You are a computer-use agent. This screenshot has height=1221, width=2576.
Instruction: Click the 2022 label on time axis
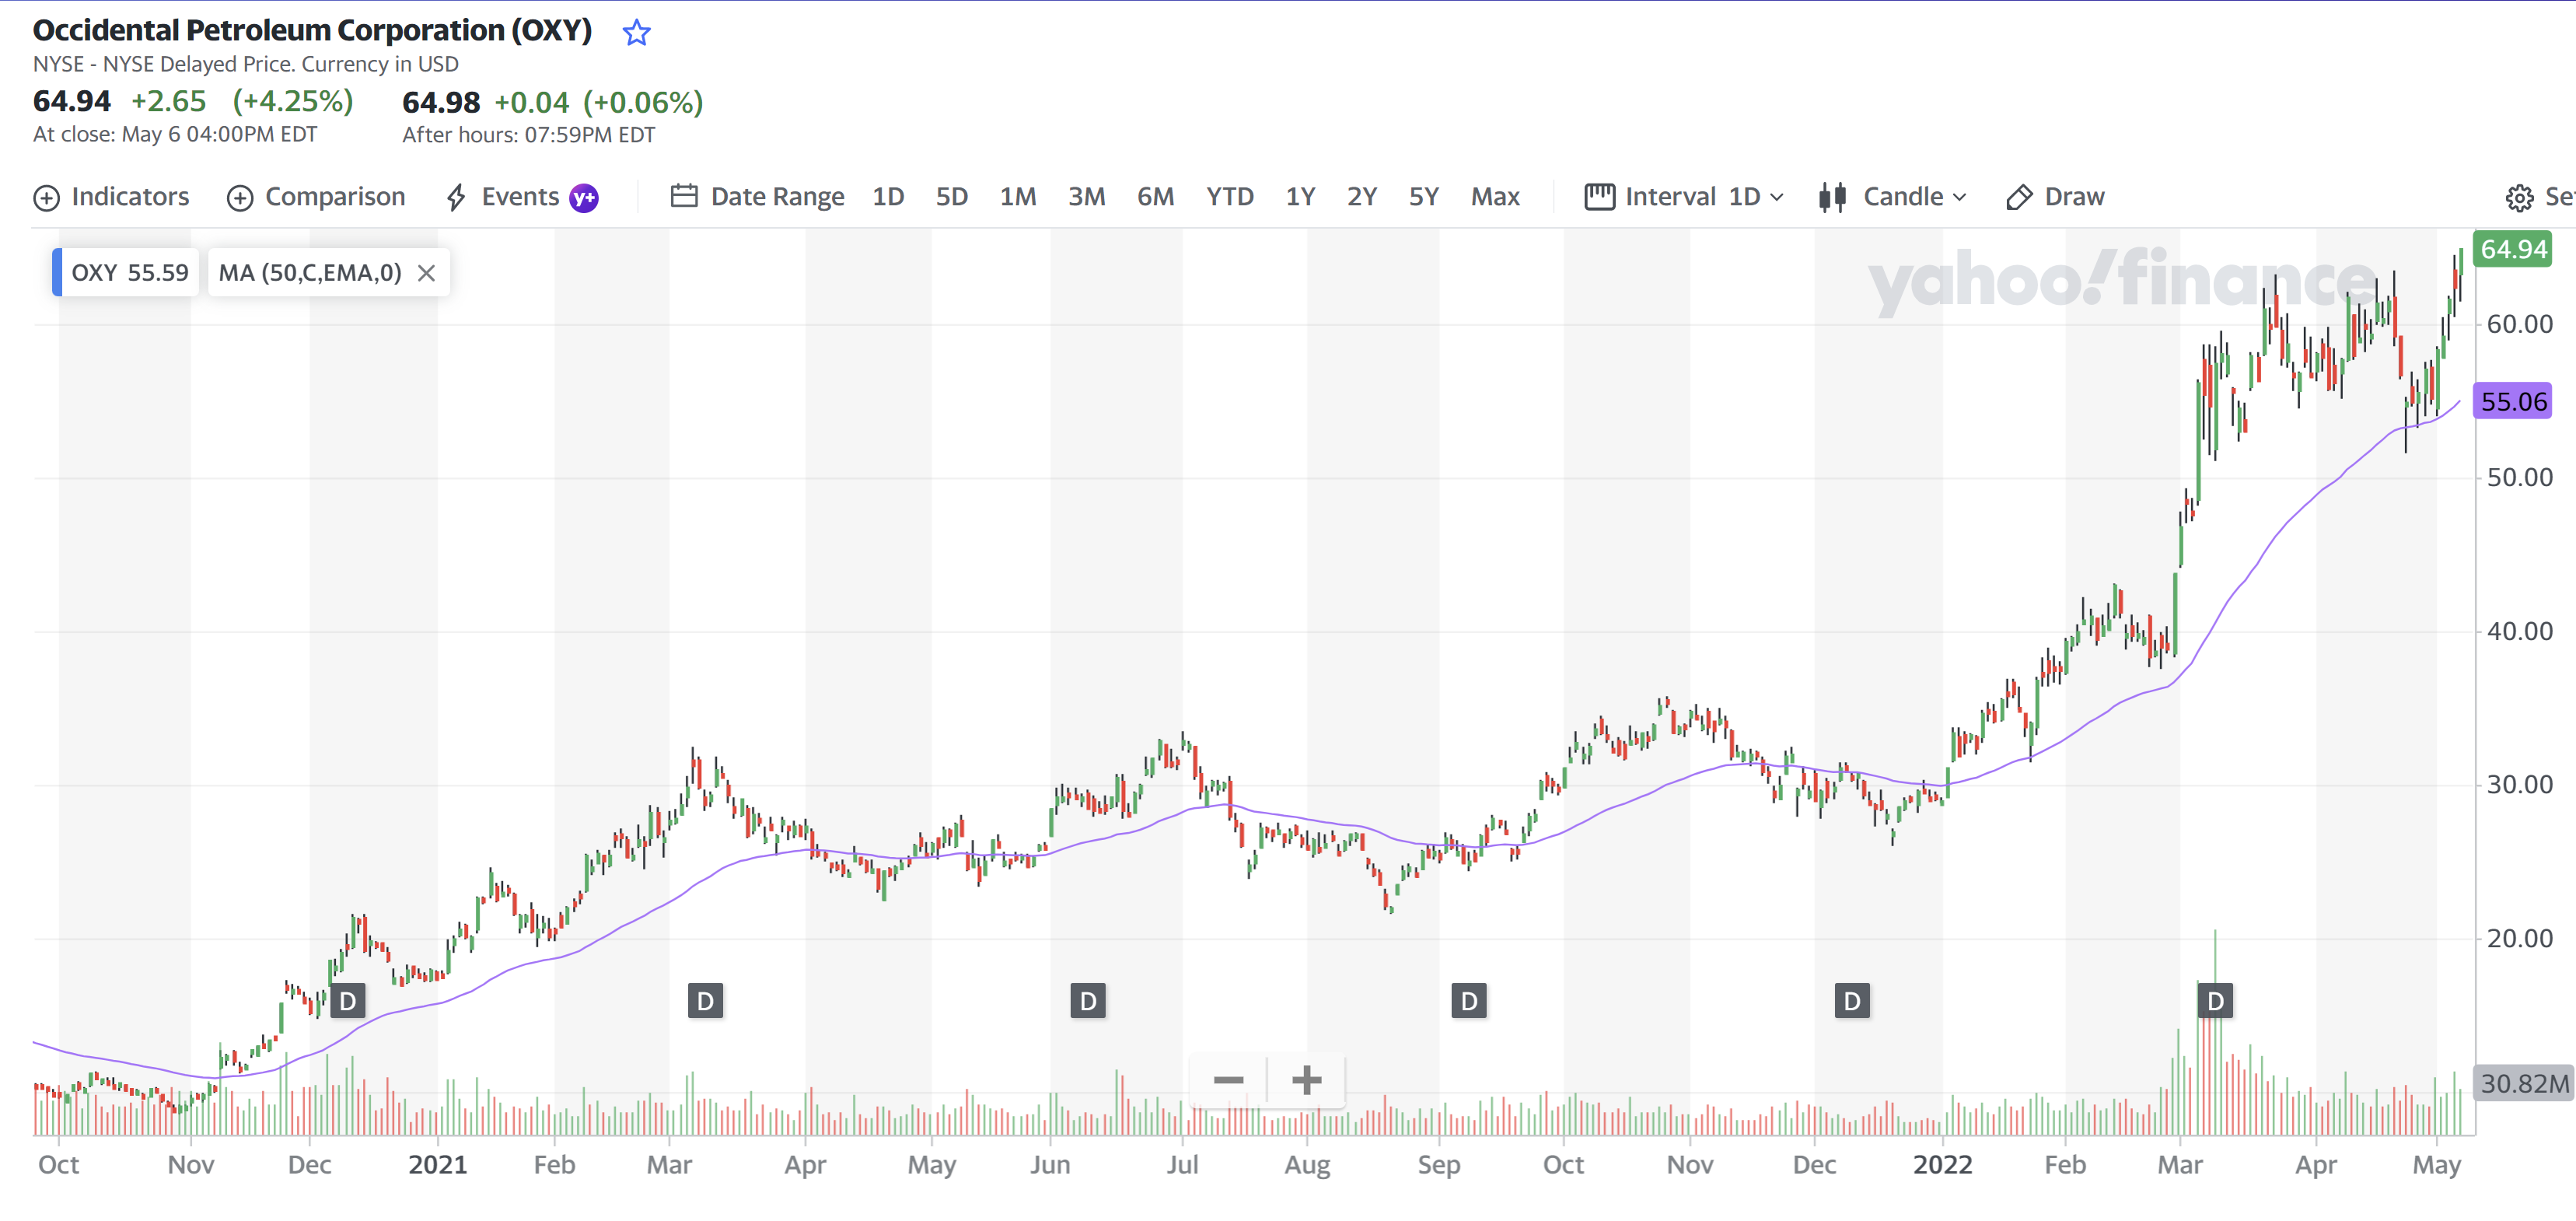point(1942,1165)
